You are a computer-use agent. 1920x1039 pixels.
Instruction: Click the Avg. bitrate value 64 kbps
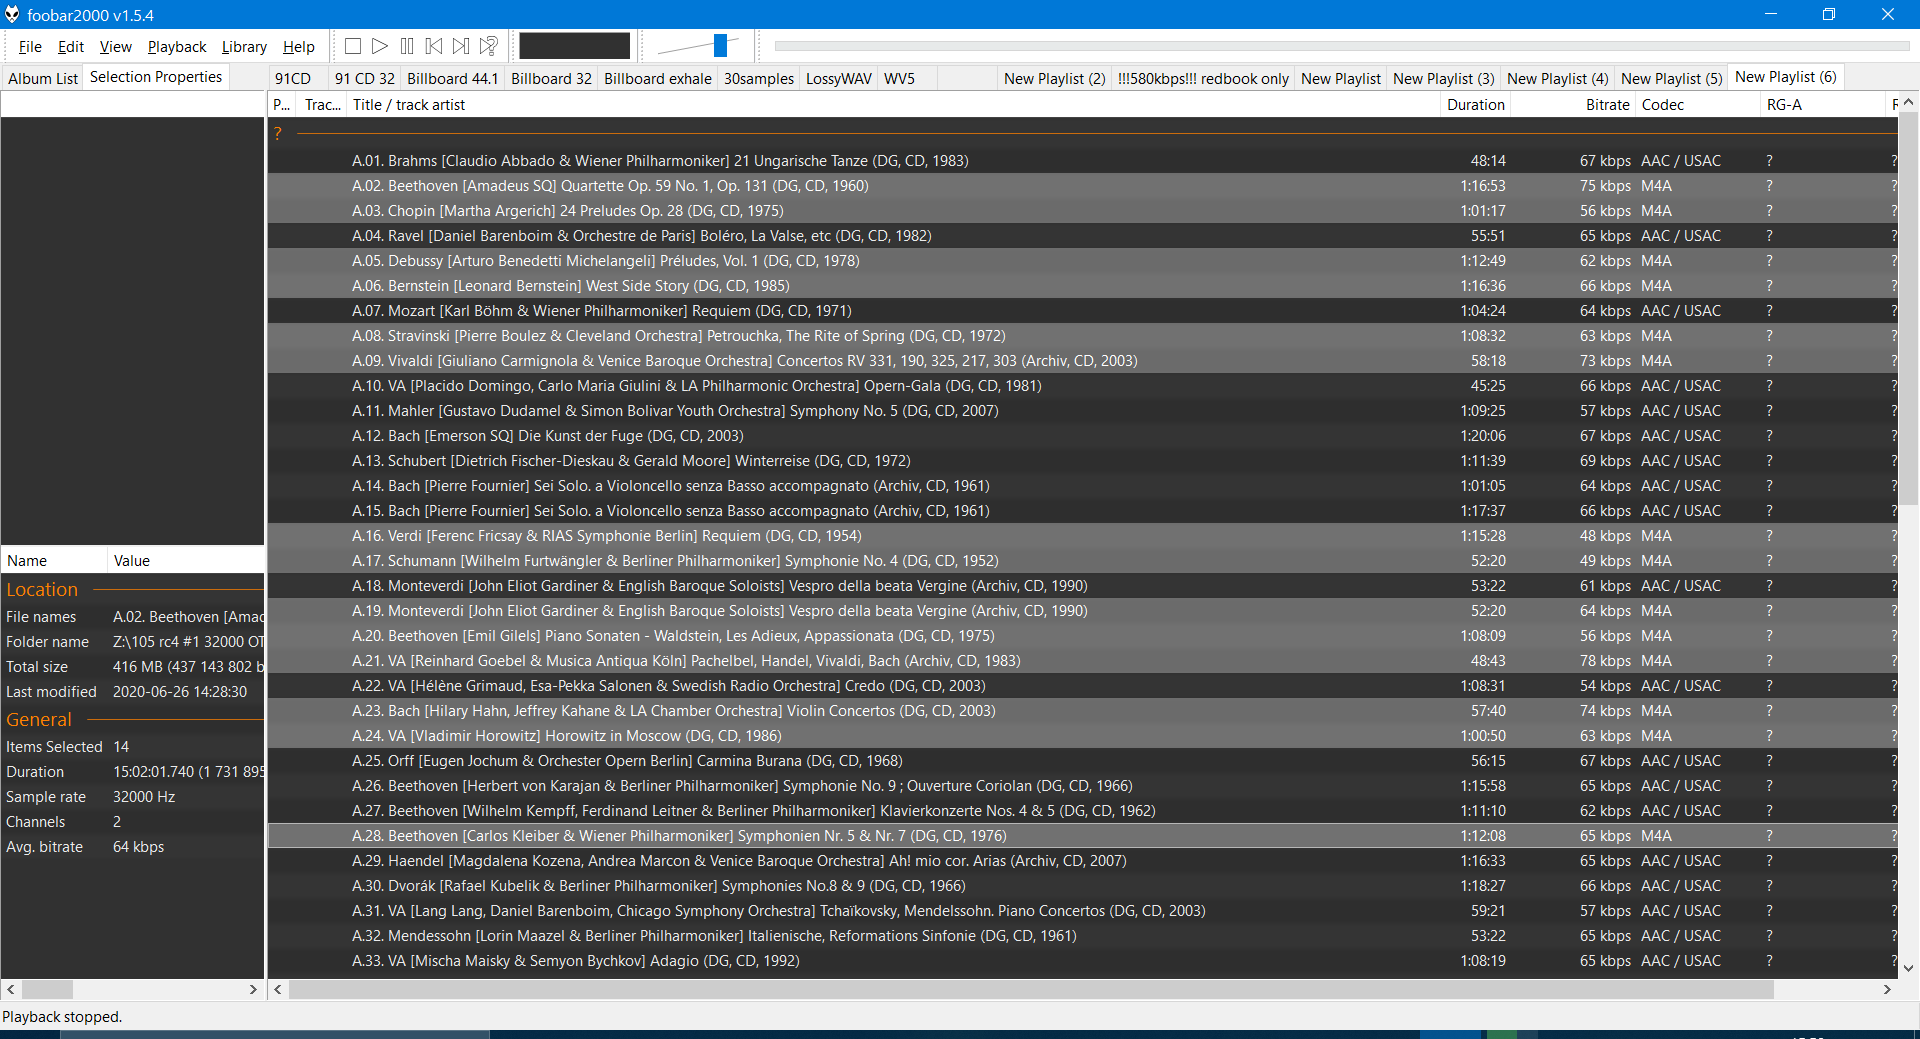click(138, 847)
